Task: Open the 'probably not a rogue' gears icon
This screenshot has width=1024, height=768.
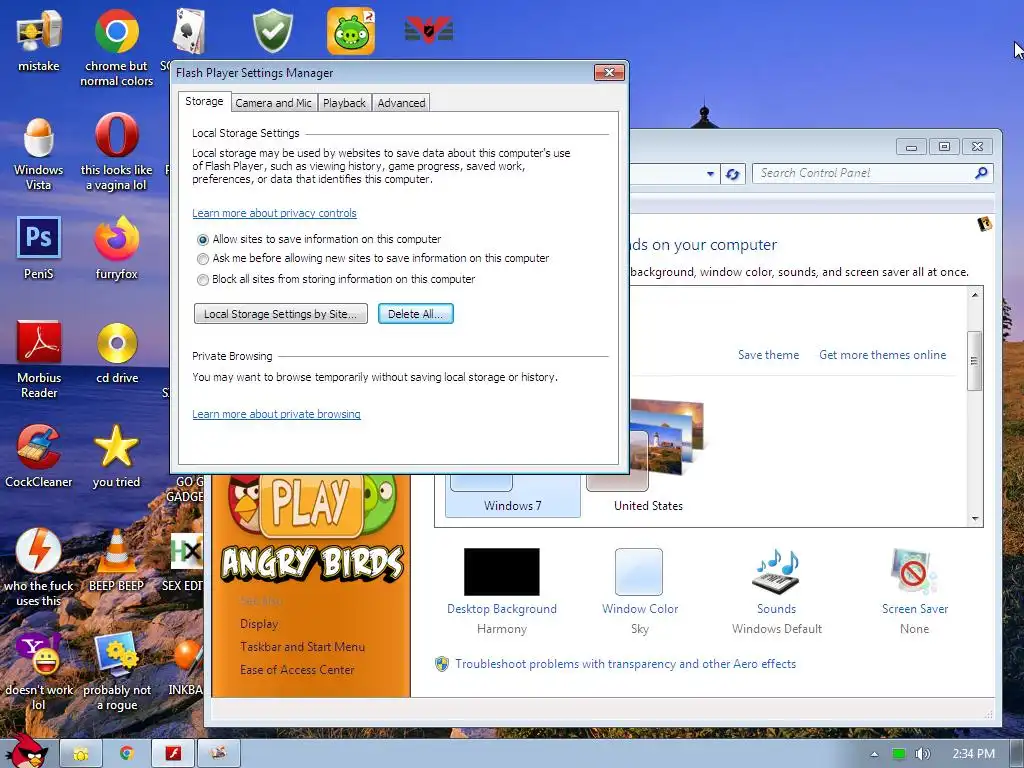Action: click(116, 654)
